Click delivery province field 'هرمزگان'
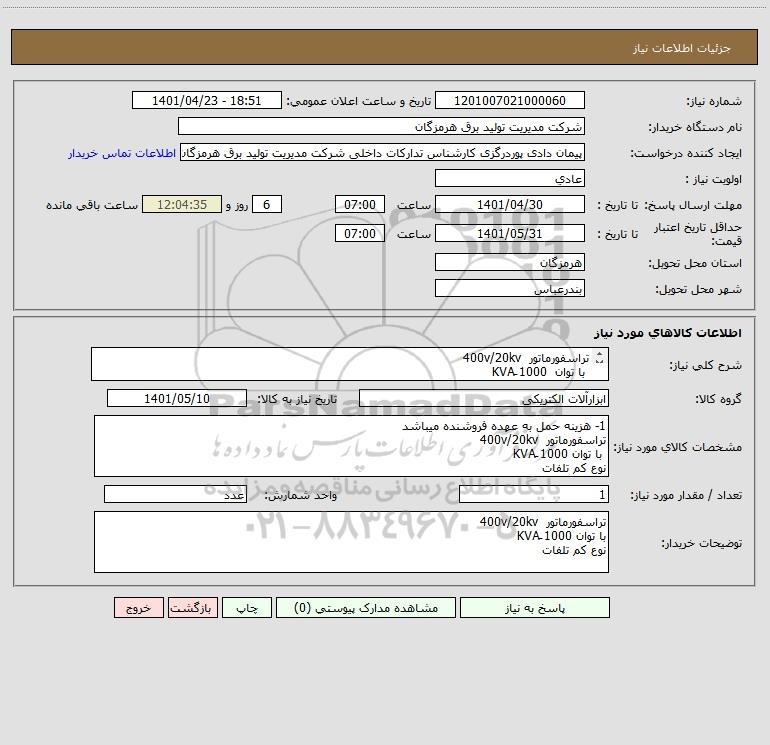 point(510,263)
